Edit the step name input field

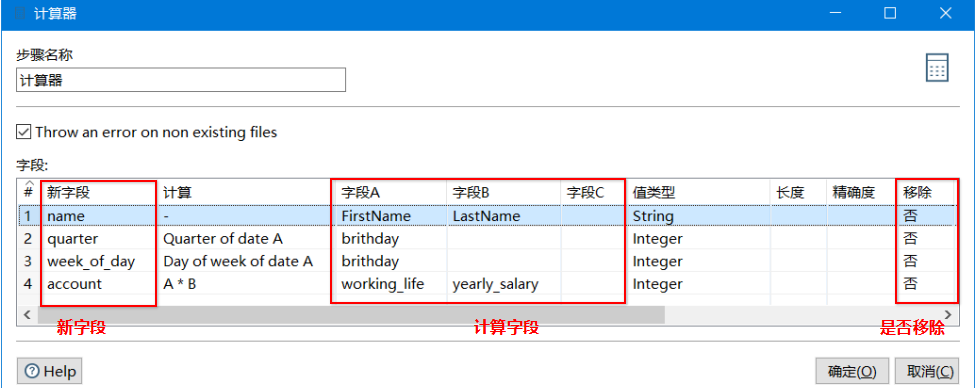[181, 80]
